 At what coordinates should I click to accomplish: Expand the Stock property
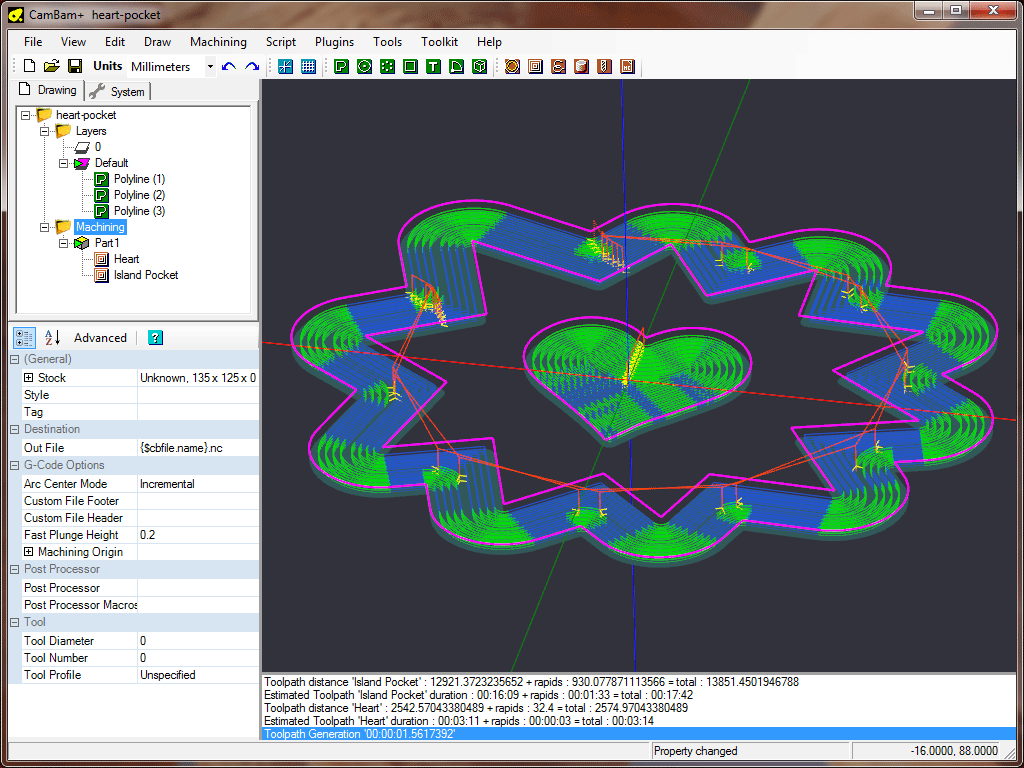tap(28, 378)
